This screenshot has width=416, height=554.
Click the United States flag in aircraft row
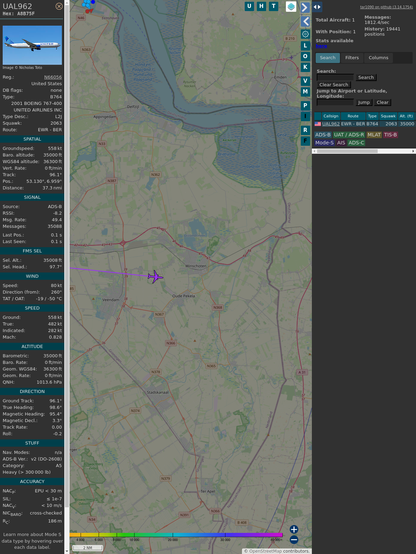pos(318,124)
